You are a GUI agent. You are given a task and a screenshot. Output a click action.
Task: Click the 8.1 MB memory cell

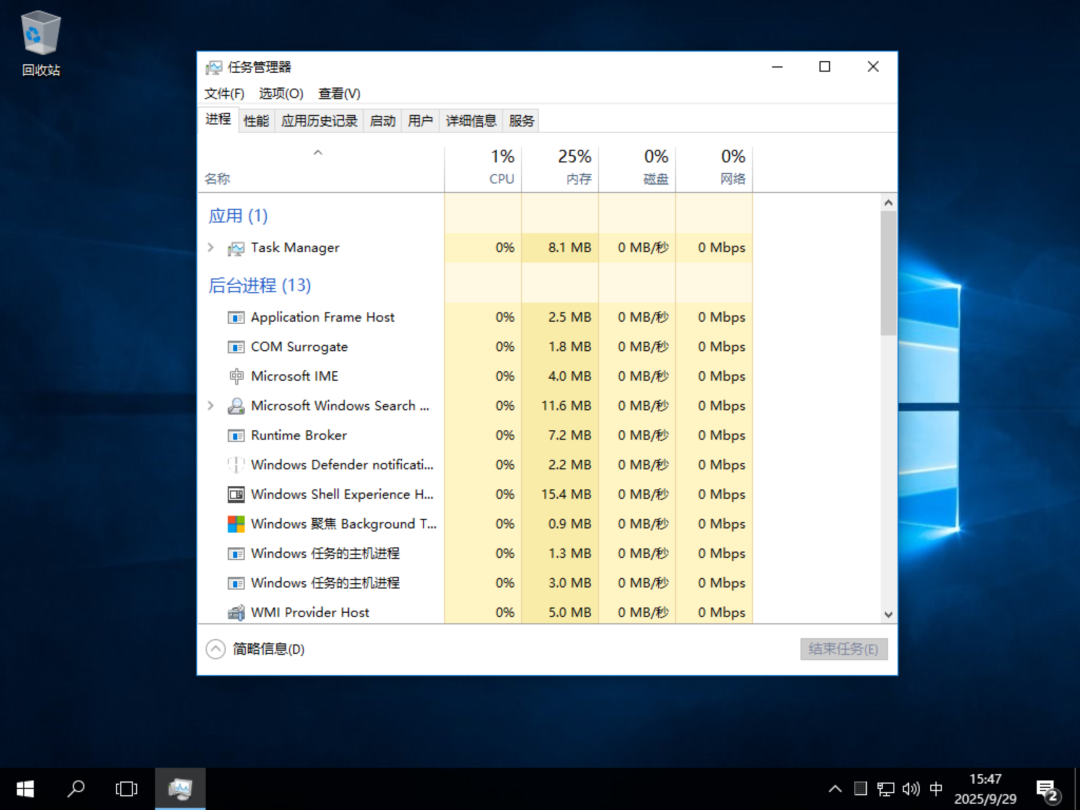[x=561, y=248]
